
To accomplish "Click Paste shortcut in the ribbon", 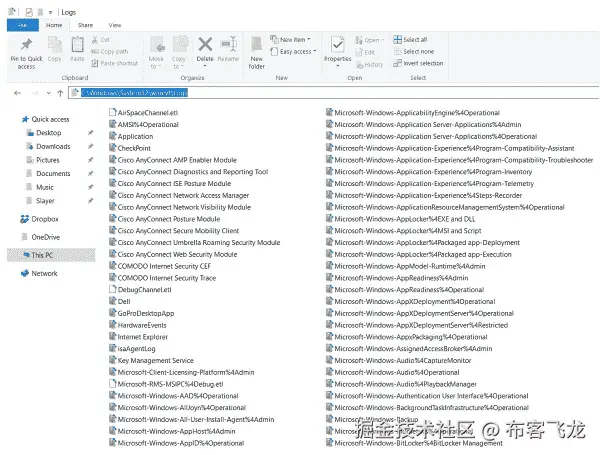I will point(115,63).
